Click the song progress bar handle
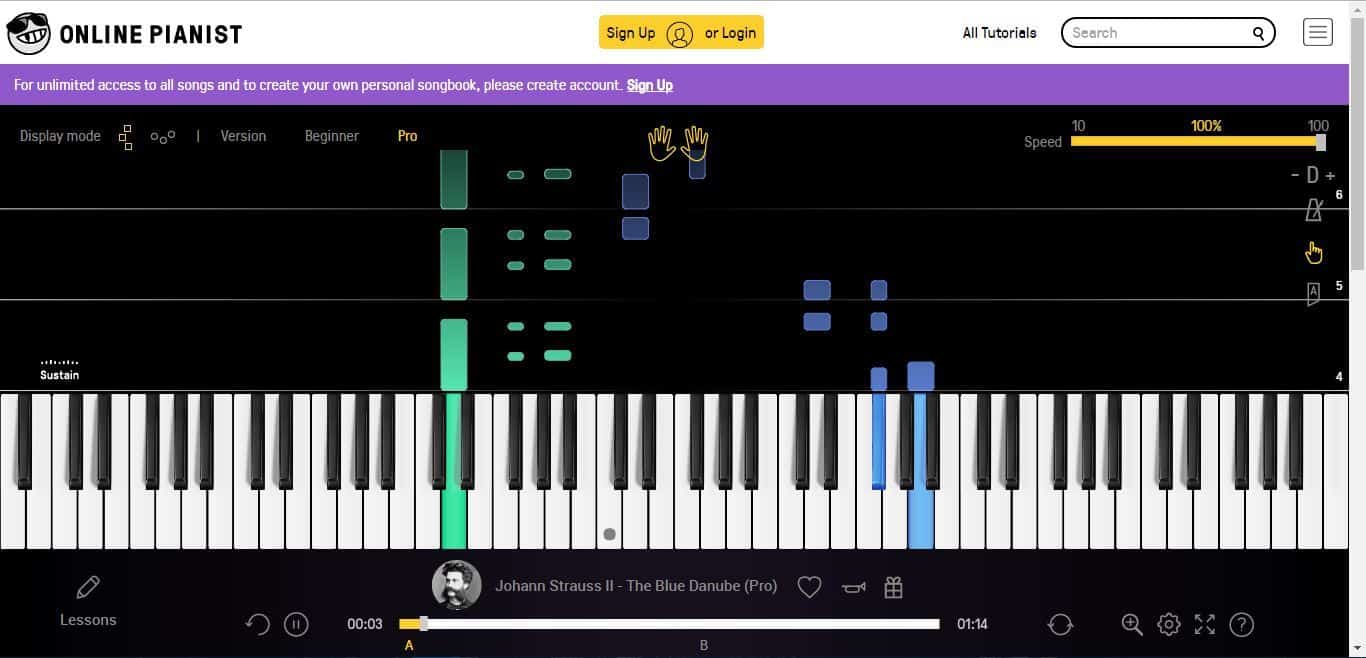1366x658 pixels. (x=424, y=624)
